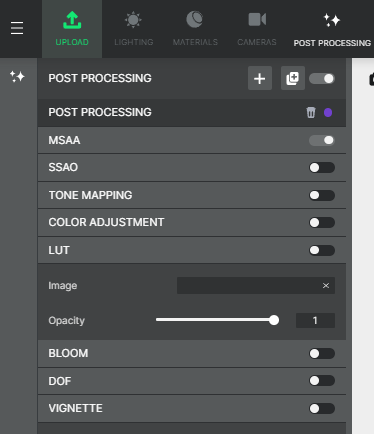
Task: Click the purple dot on preset row
Action: coord(328,113)
